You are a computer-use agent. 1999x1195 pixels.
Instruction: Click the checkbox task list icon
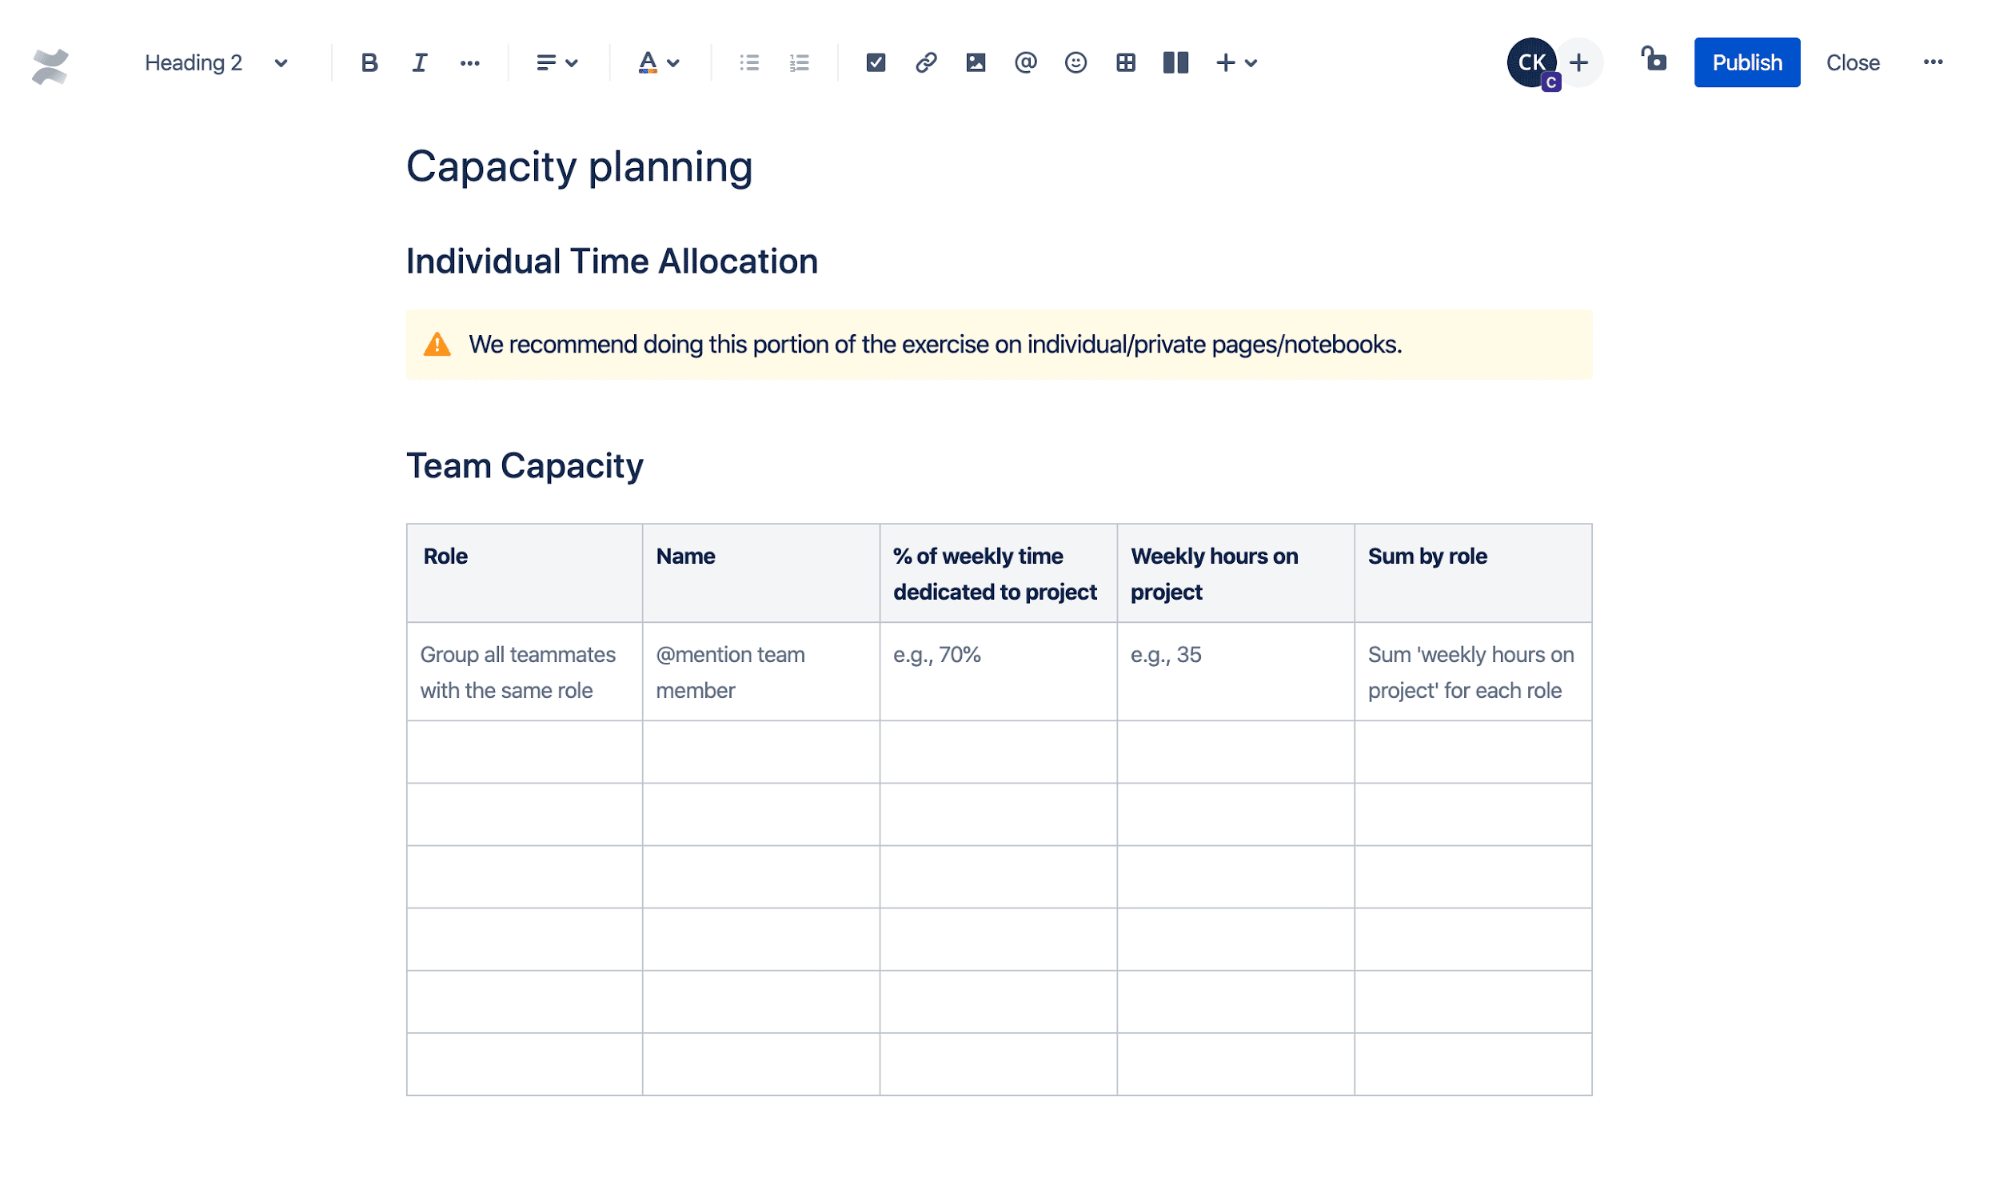[x=874, y=63]
